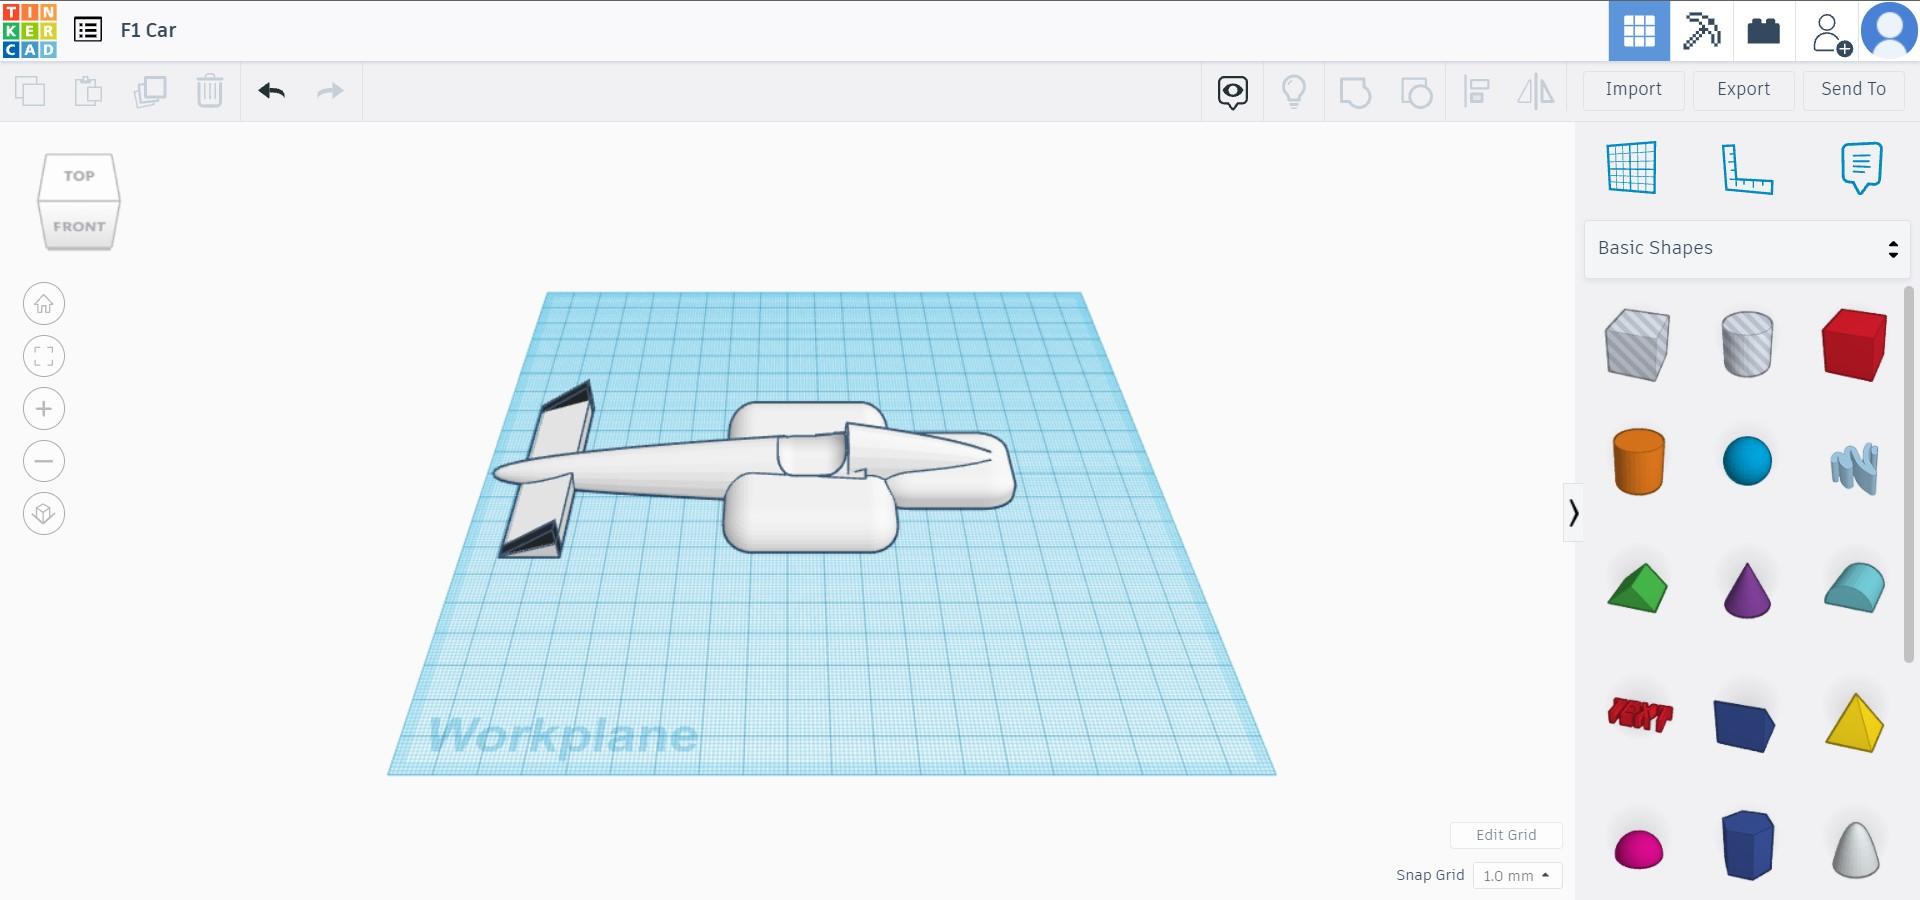The image size is (1920, 900).
Task: Pick the light-blue Scribble shape
Action: coord(1855,468)
